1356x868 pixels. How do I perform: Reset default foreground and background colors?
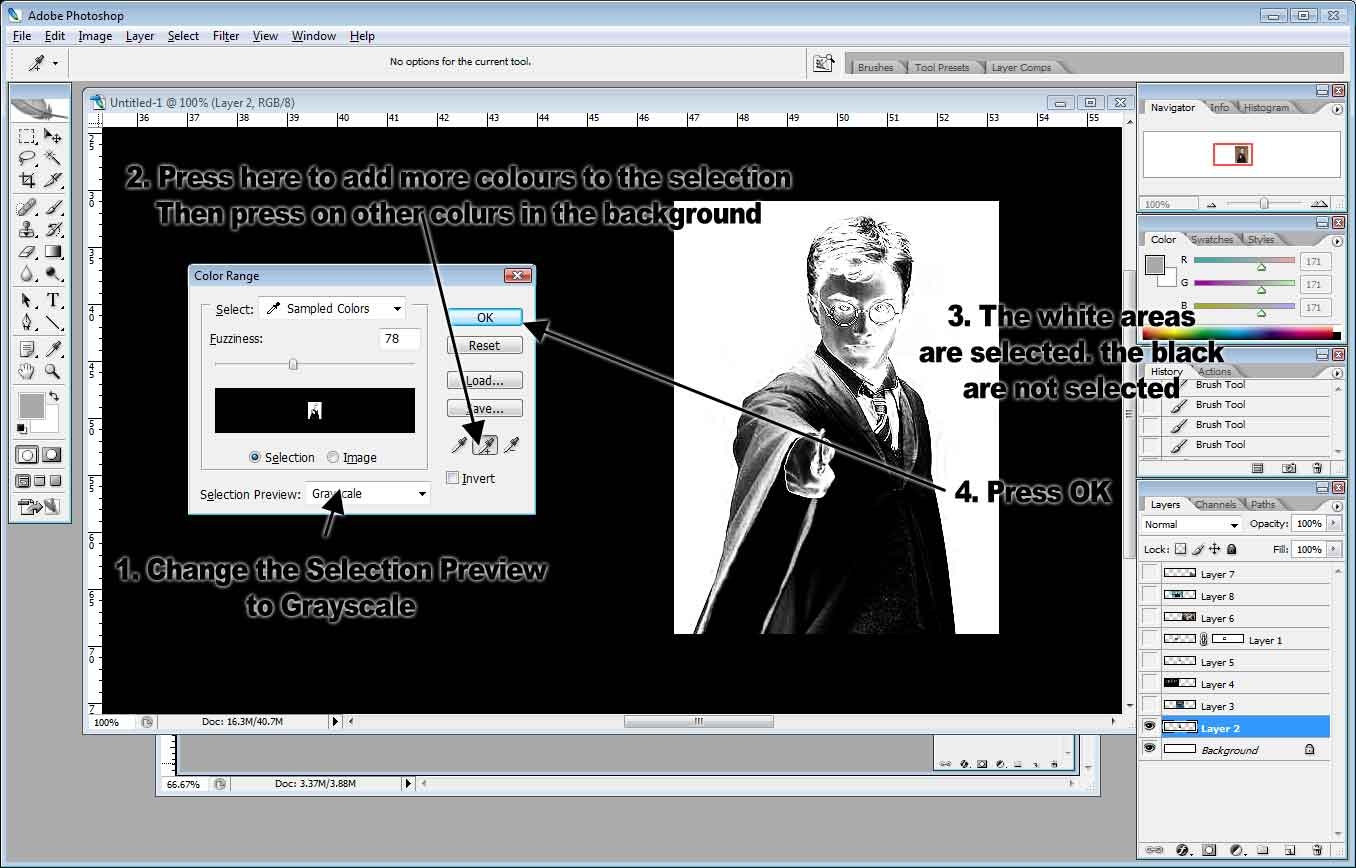coord(22,429)
